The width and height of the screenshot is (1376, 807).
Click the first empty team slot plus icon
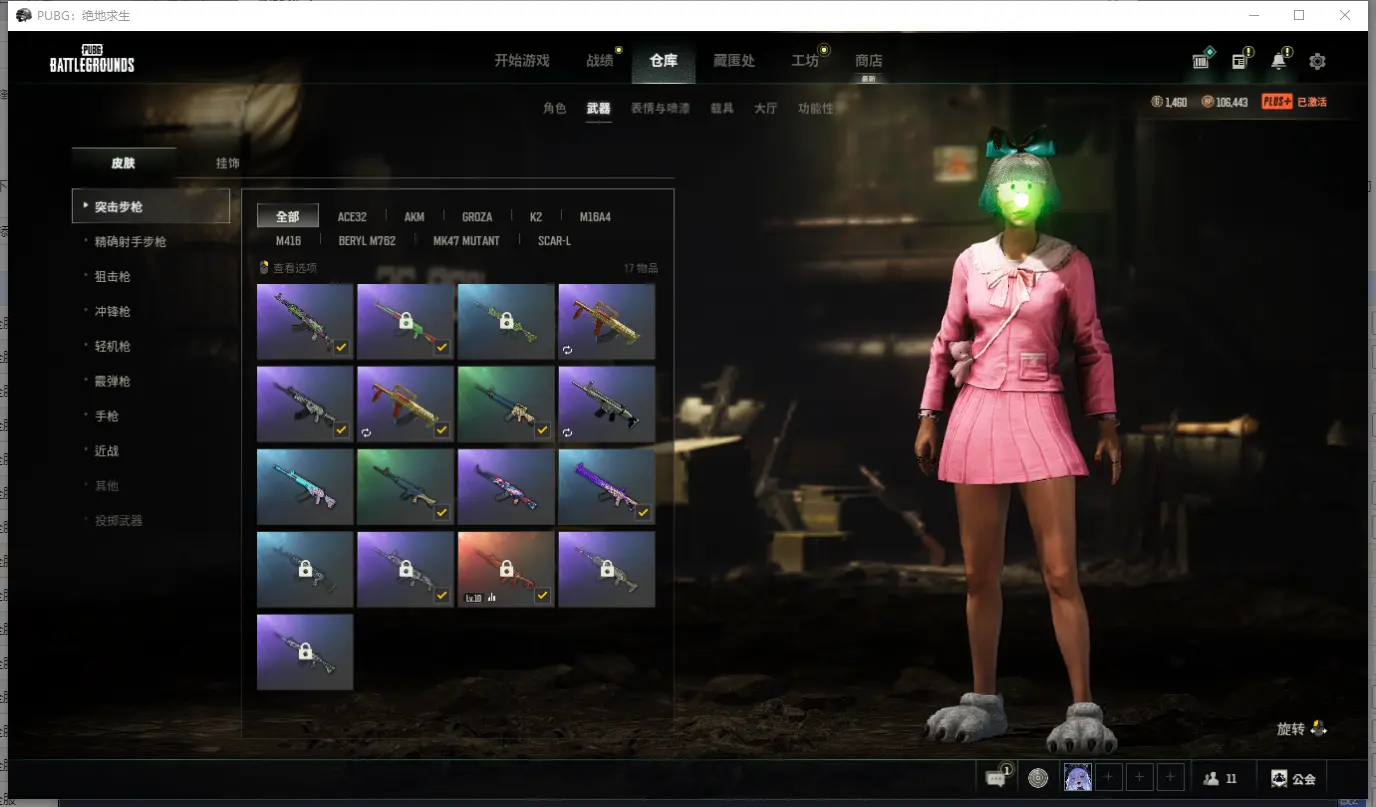[x=1108, y=778]
